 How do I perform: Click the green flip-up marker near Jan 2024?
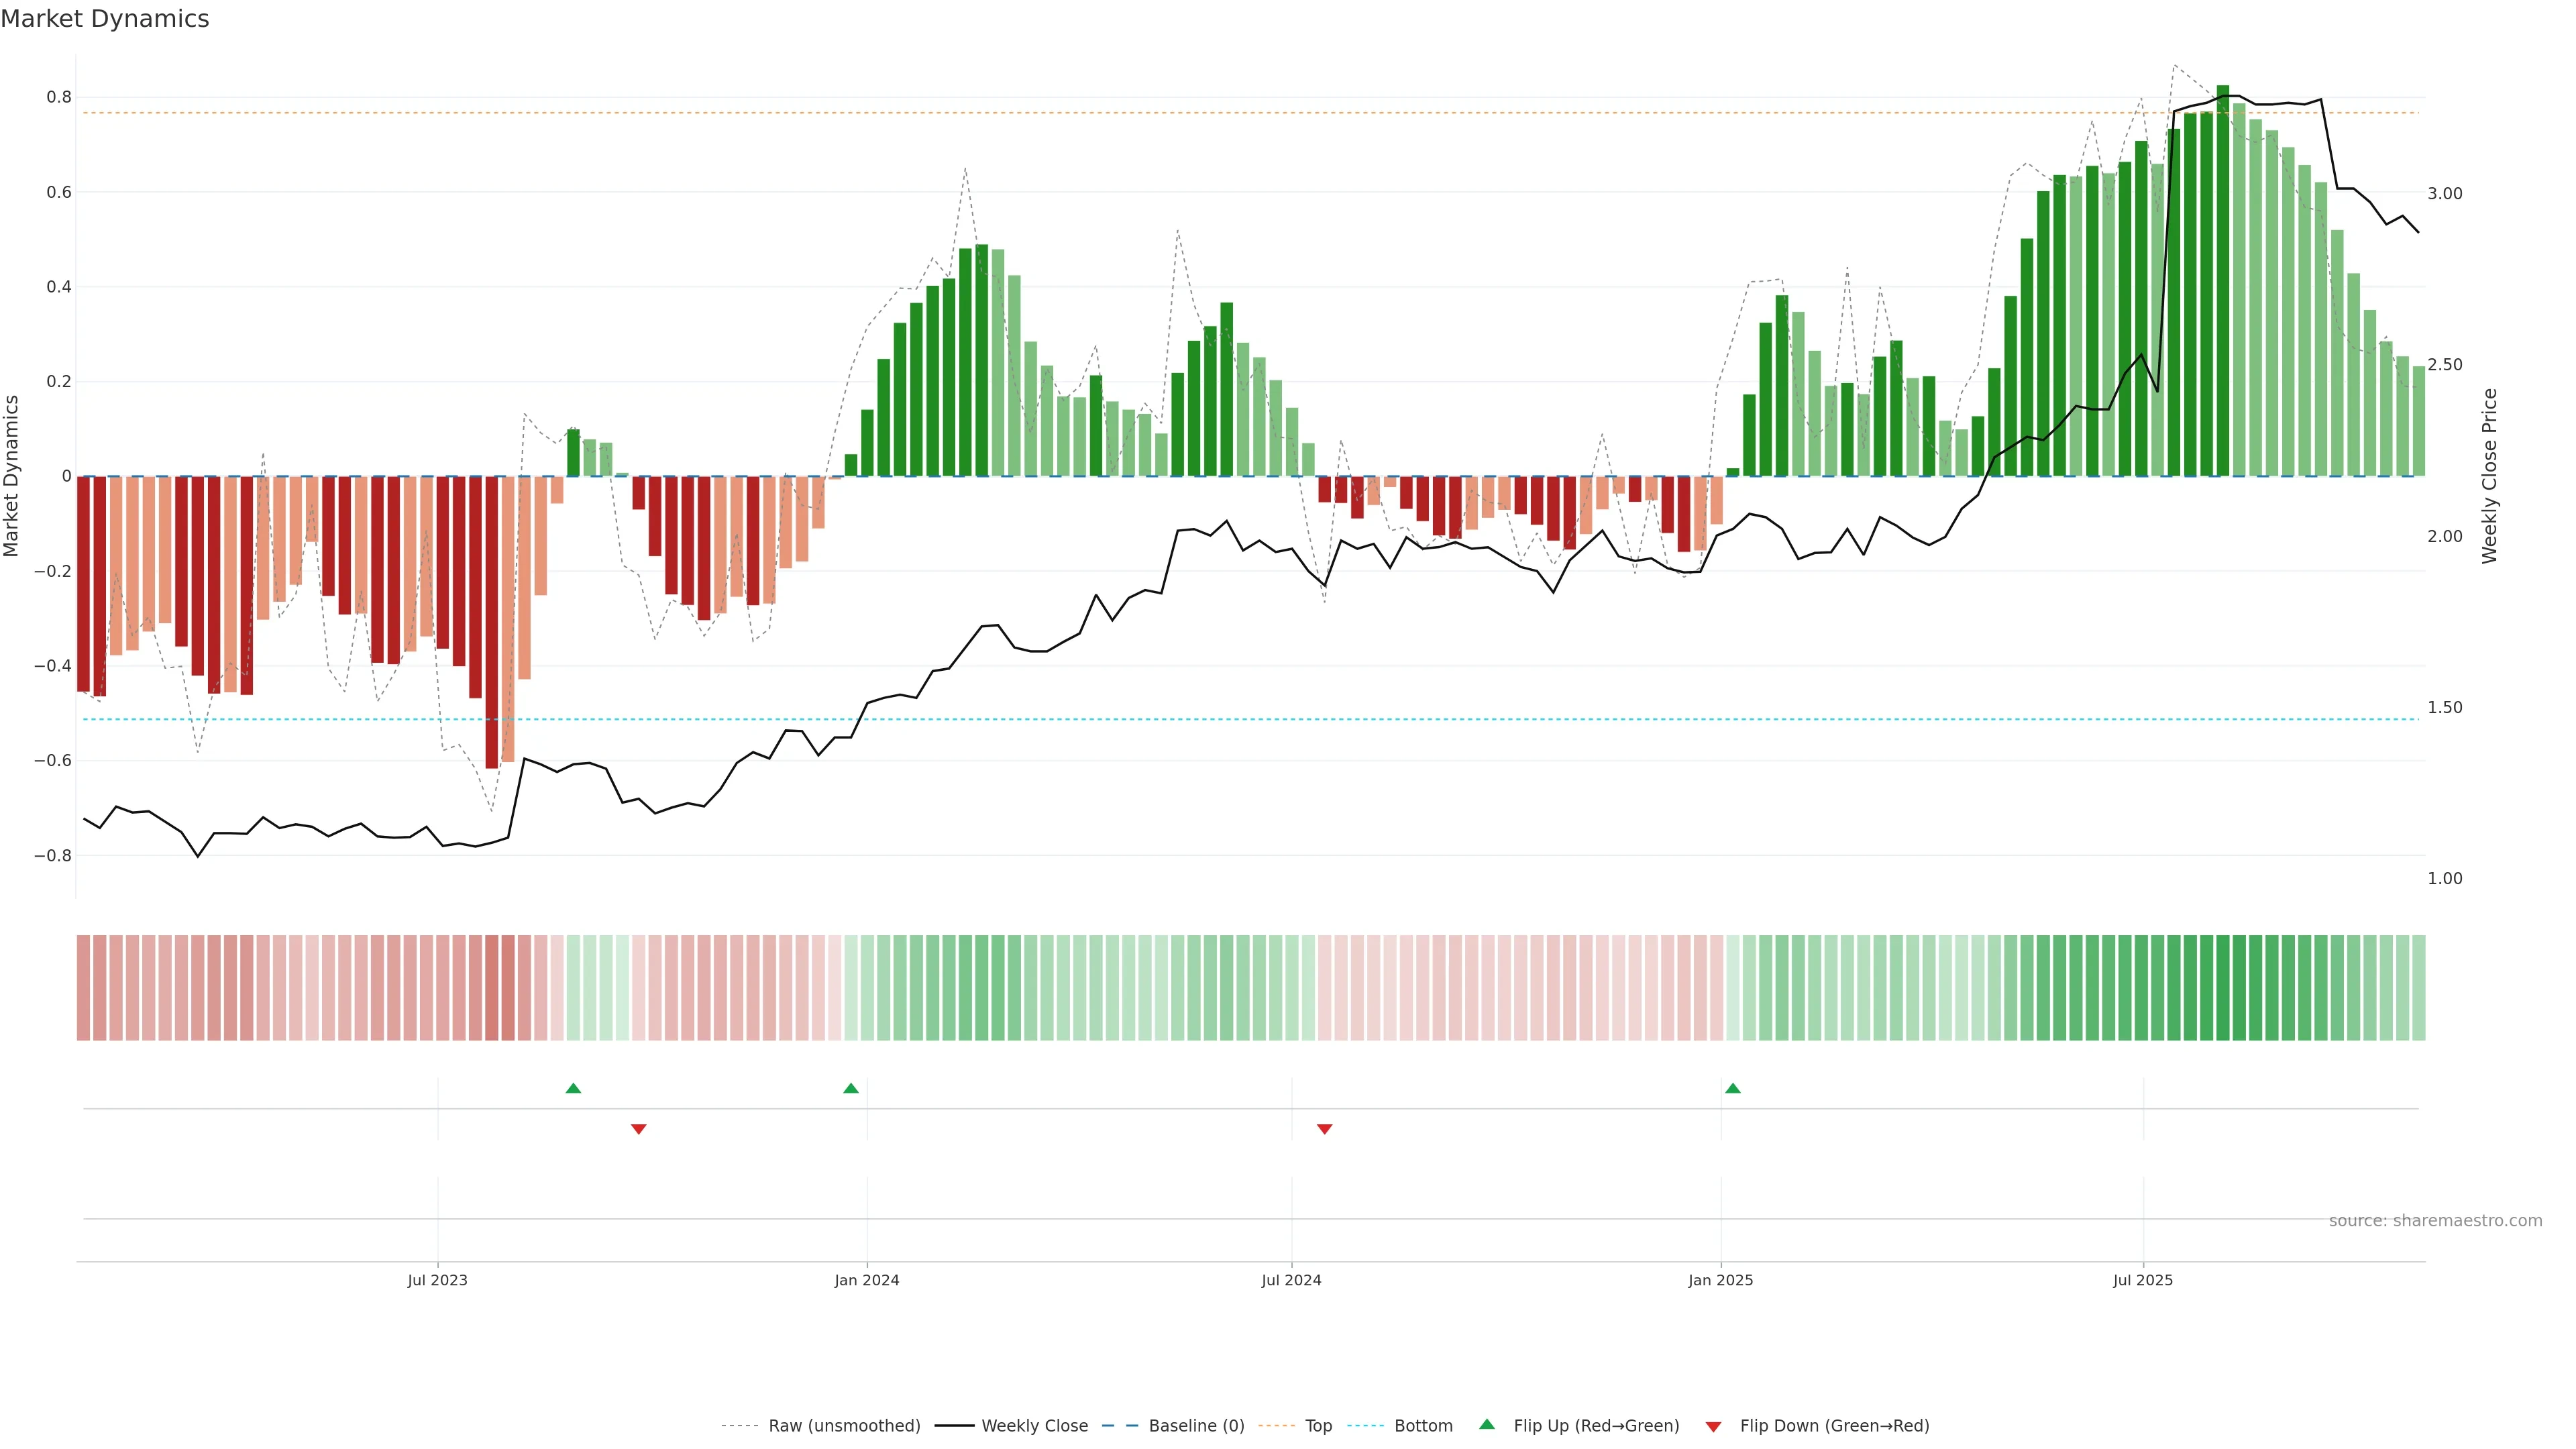[851, 1088]
